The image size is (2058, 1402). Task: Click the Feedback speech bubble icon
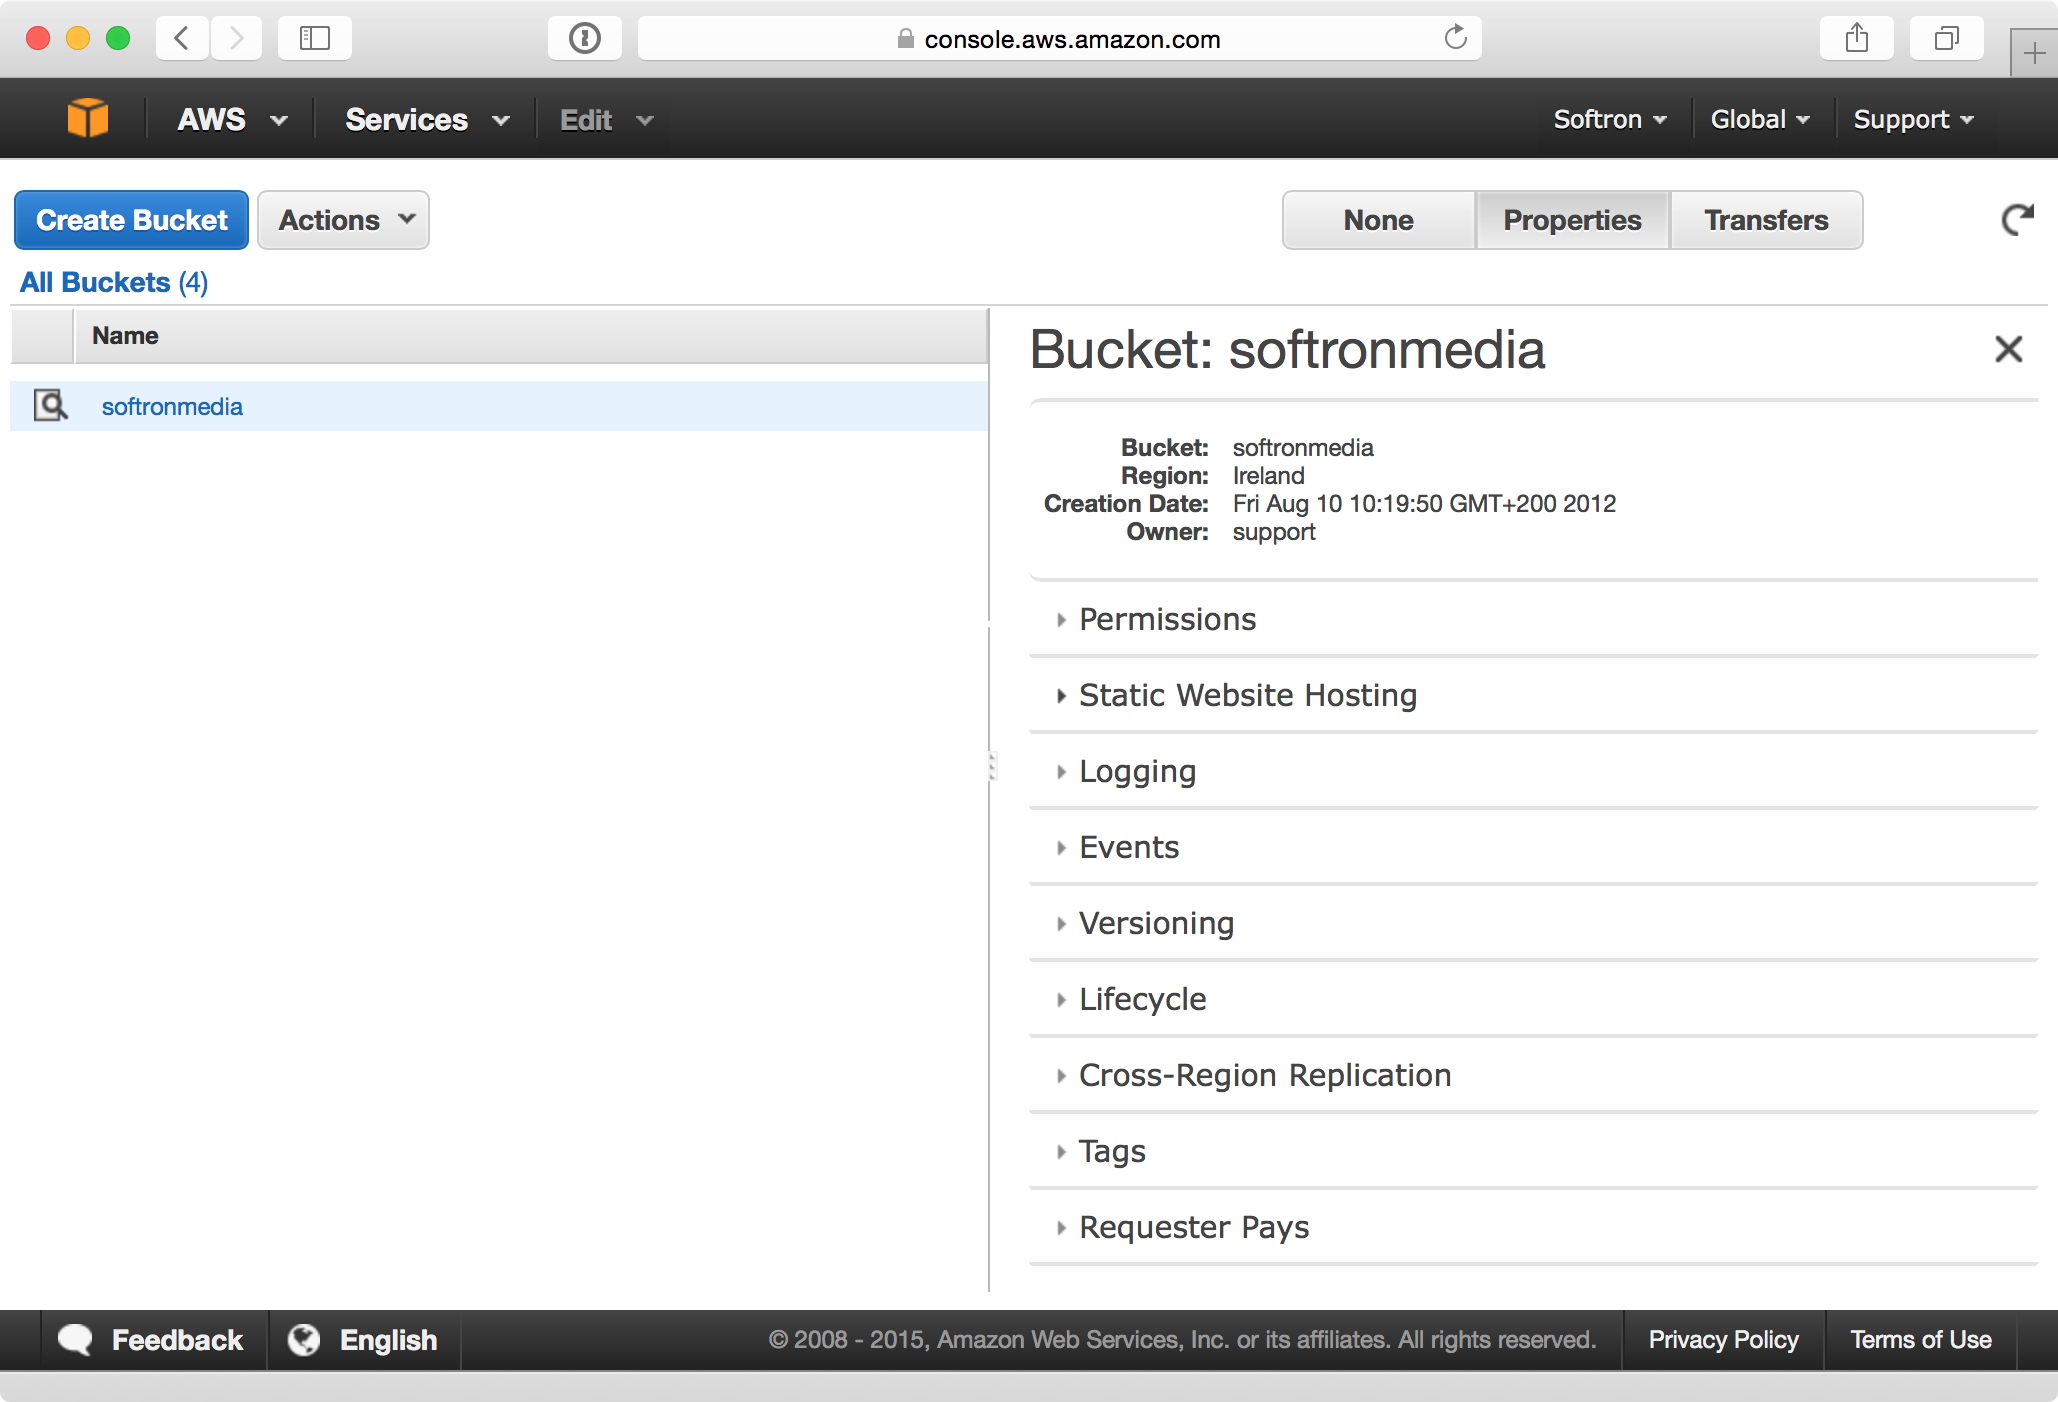click(x=75, y=1339)
